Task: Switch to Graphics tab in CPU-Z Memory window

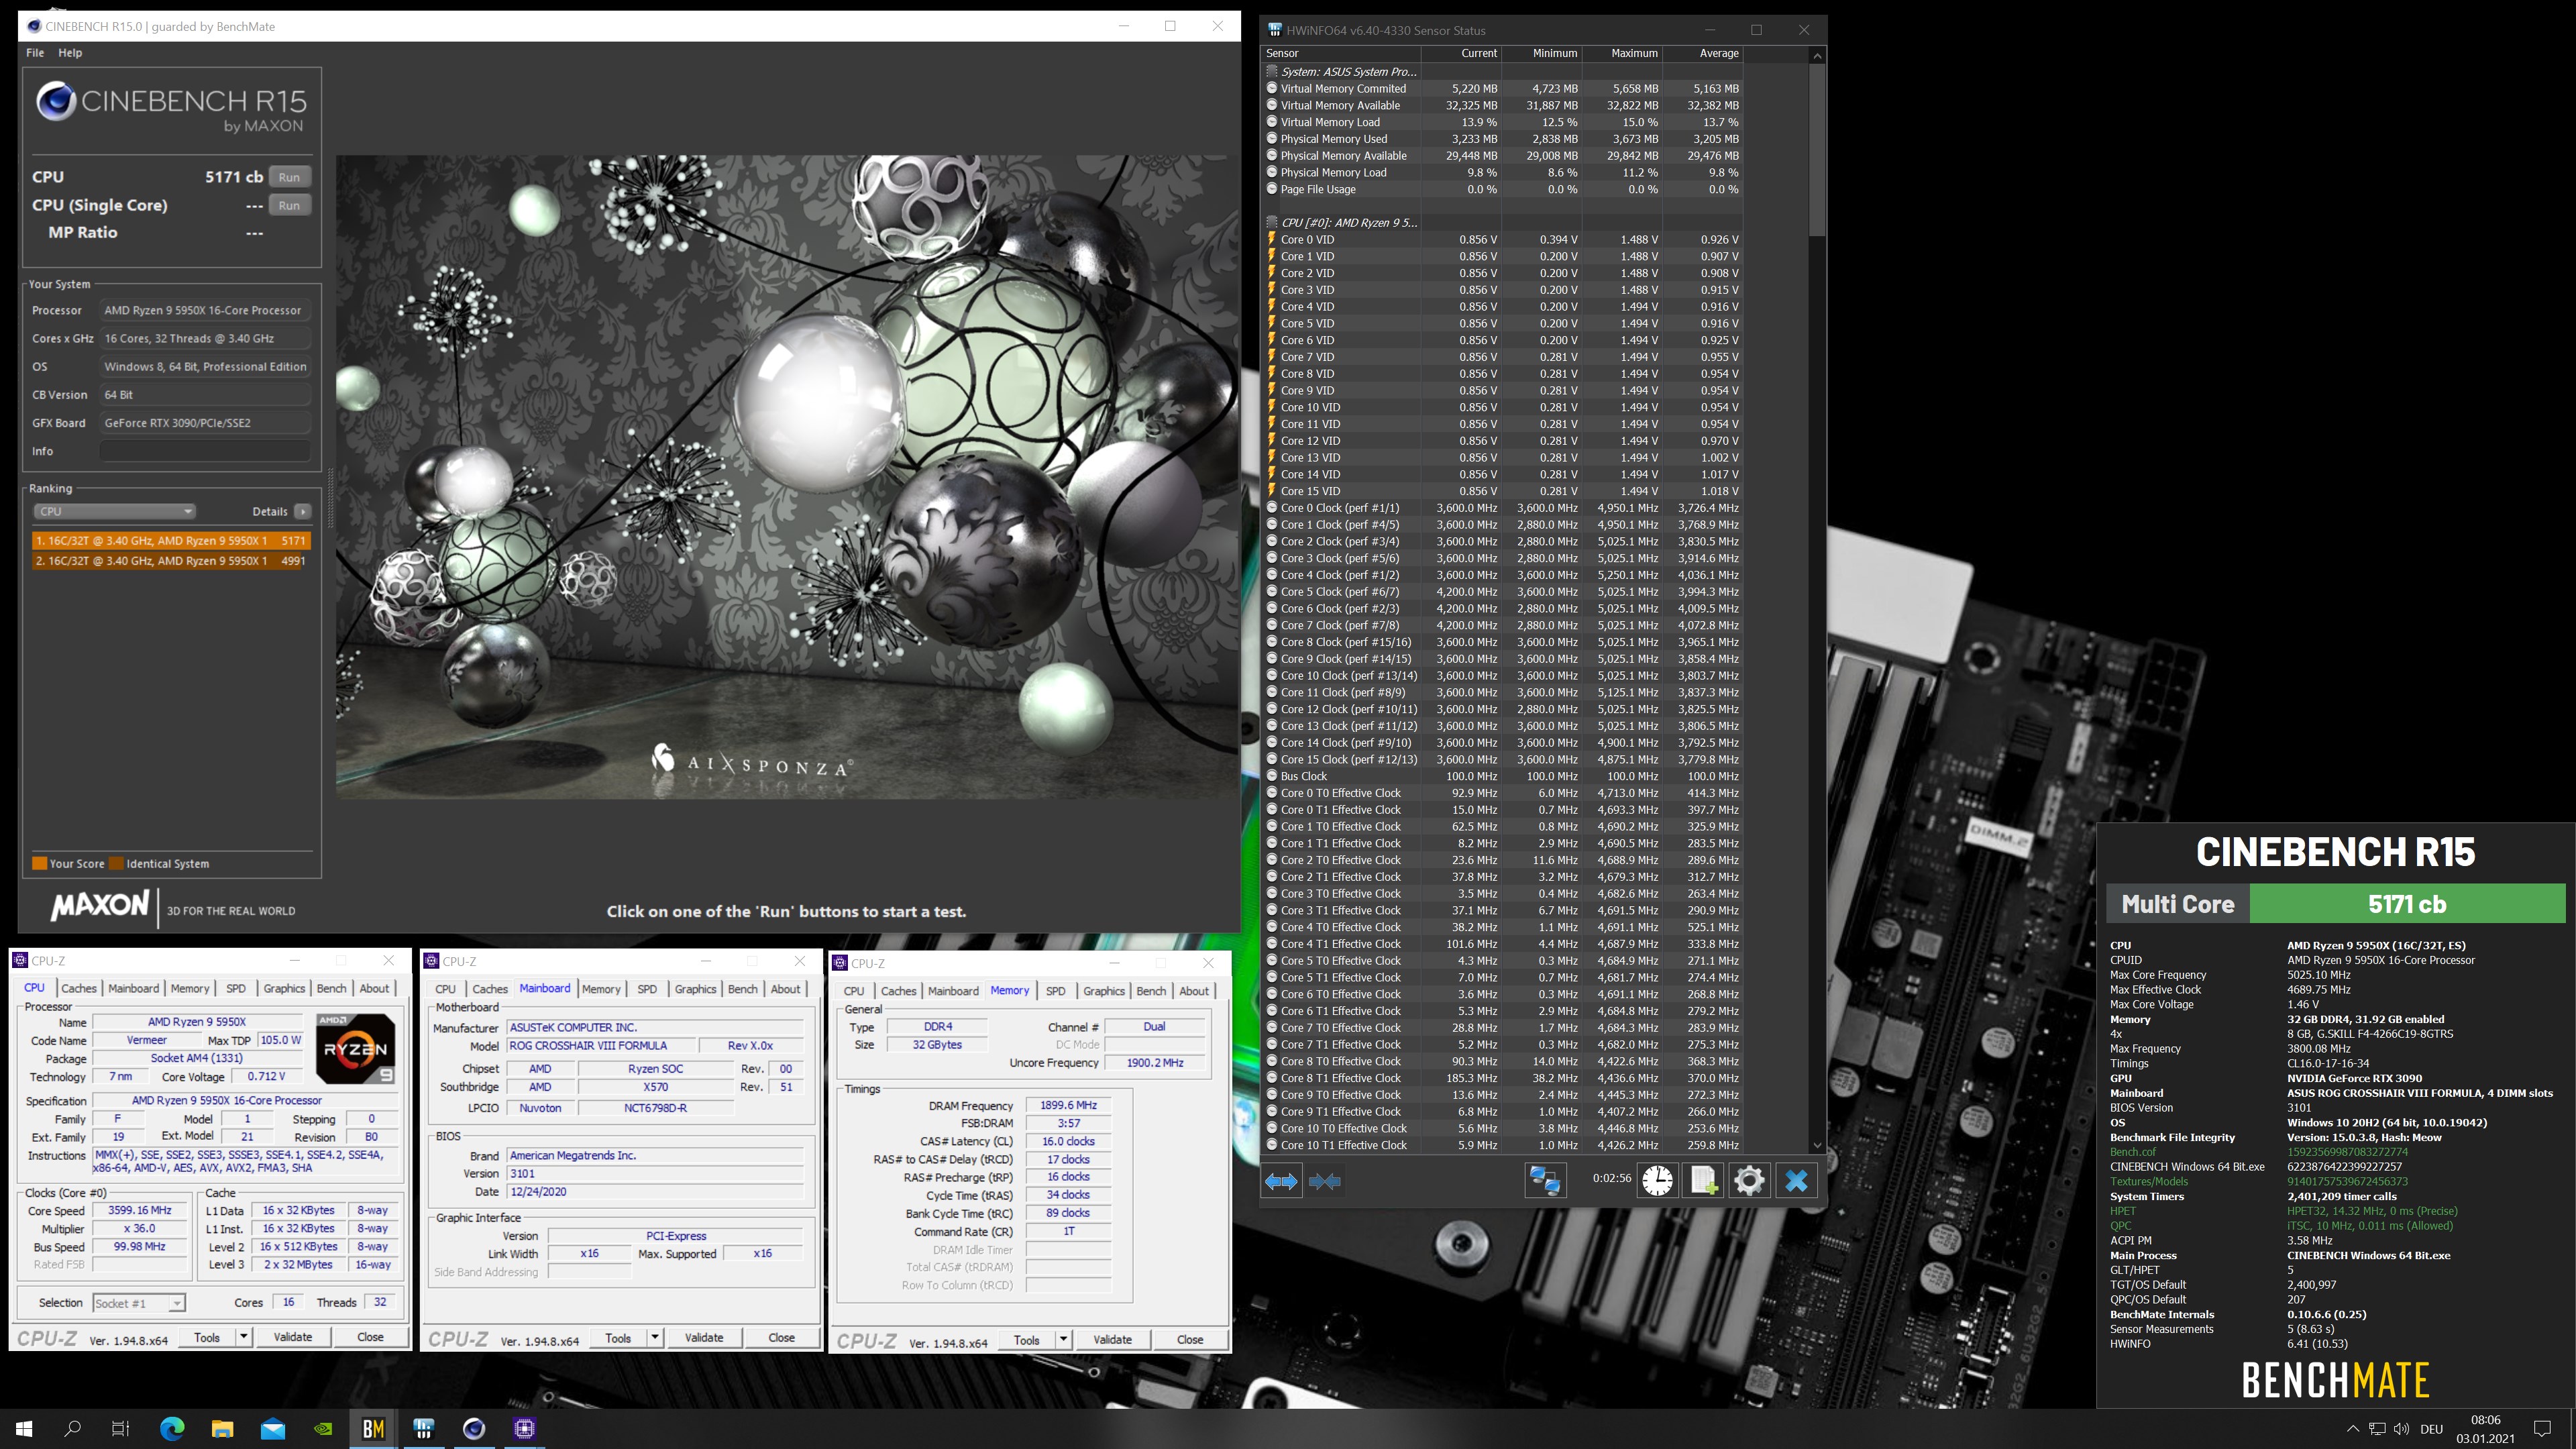Action: tap(1104, 991)
